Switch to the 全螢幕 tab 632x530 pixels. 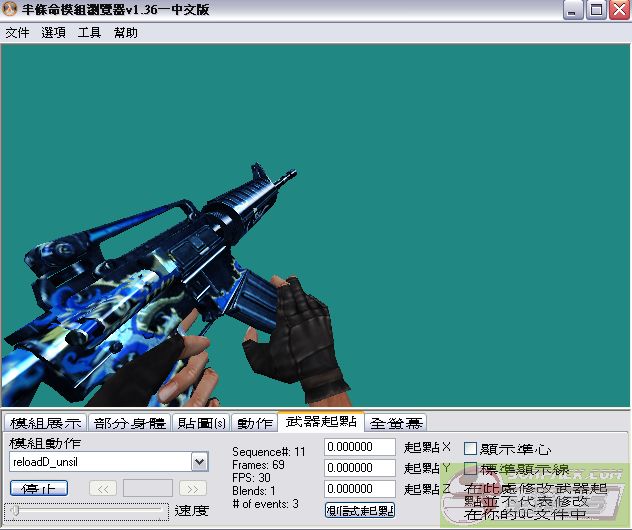[x=395, y=422]
